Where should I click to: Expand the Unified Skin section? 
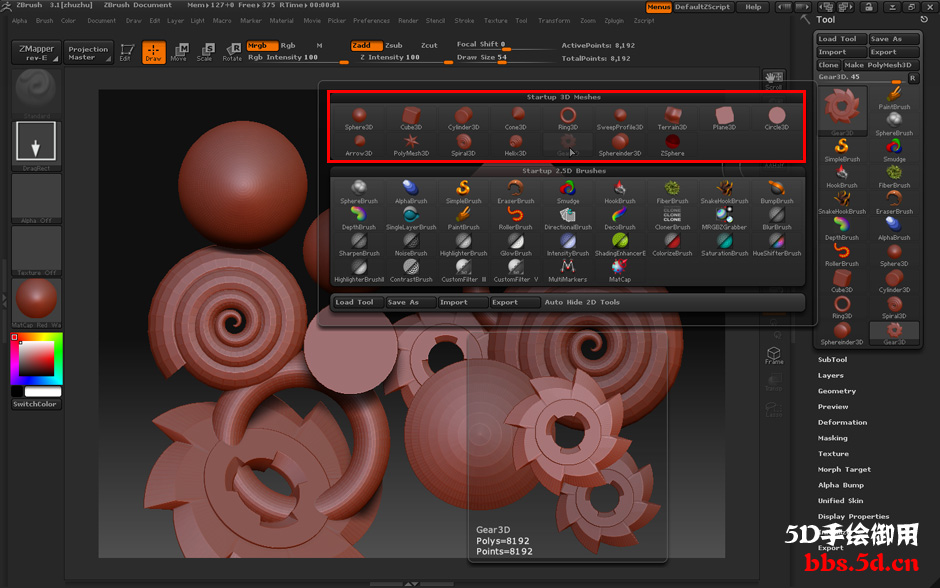coord(840,500)
